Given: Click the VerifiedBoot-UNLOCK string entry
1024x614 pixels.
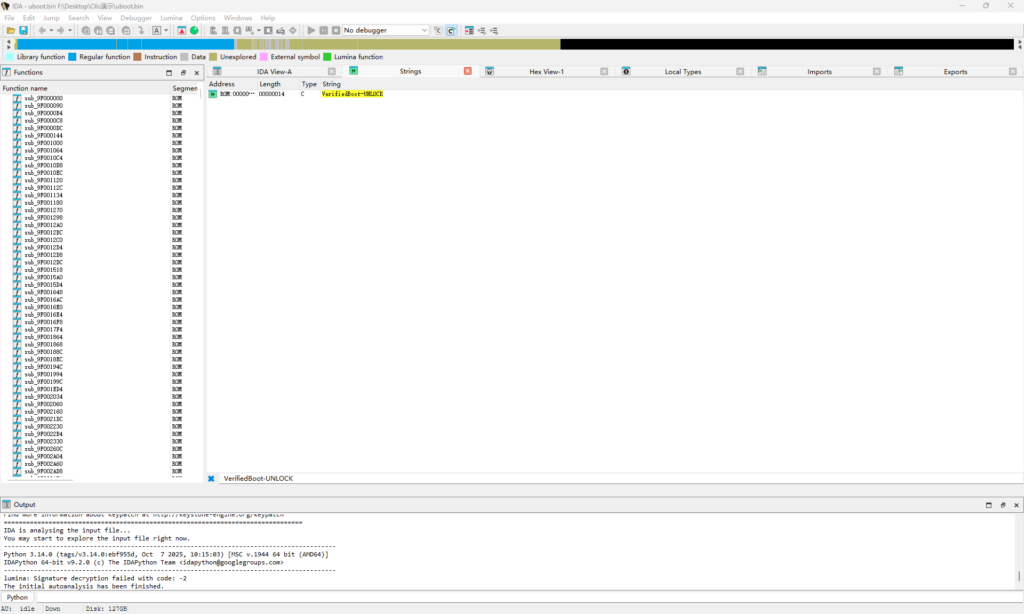Looking at the screenshot, I should (x=352, y=95).
